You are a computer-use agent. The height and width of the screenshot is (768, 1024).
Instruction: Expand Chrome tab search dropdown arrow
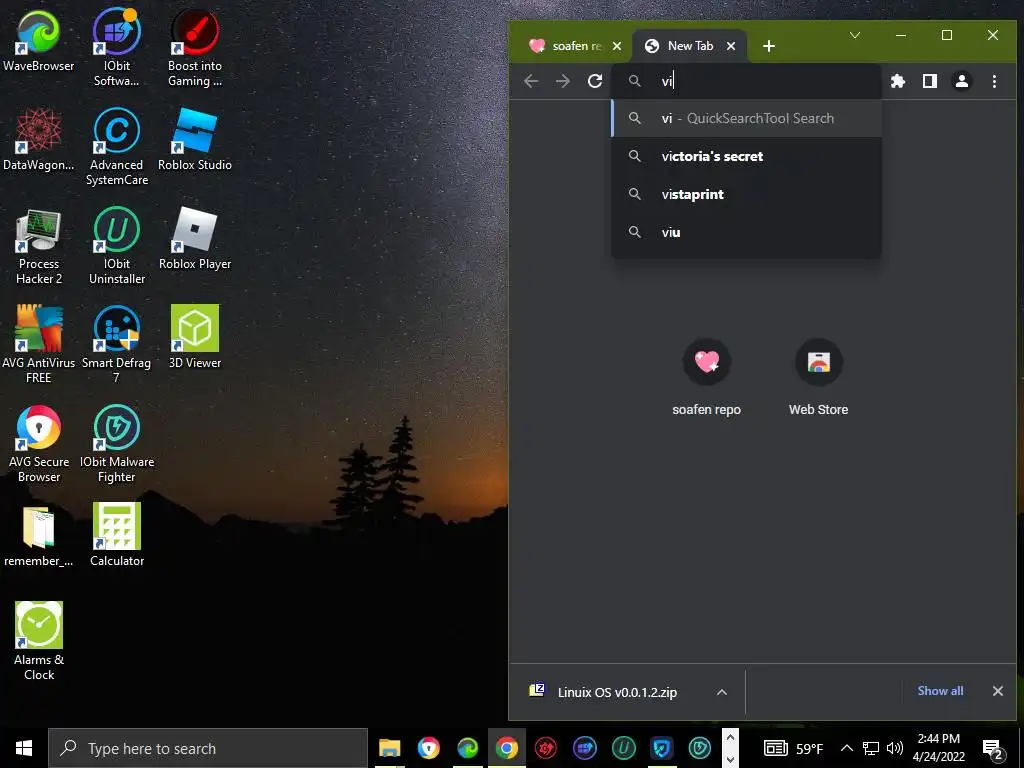[855, 35]
